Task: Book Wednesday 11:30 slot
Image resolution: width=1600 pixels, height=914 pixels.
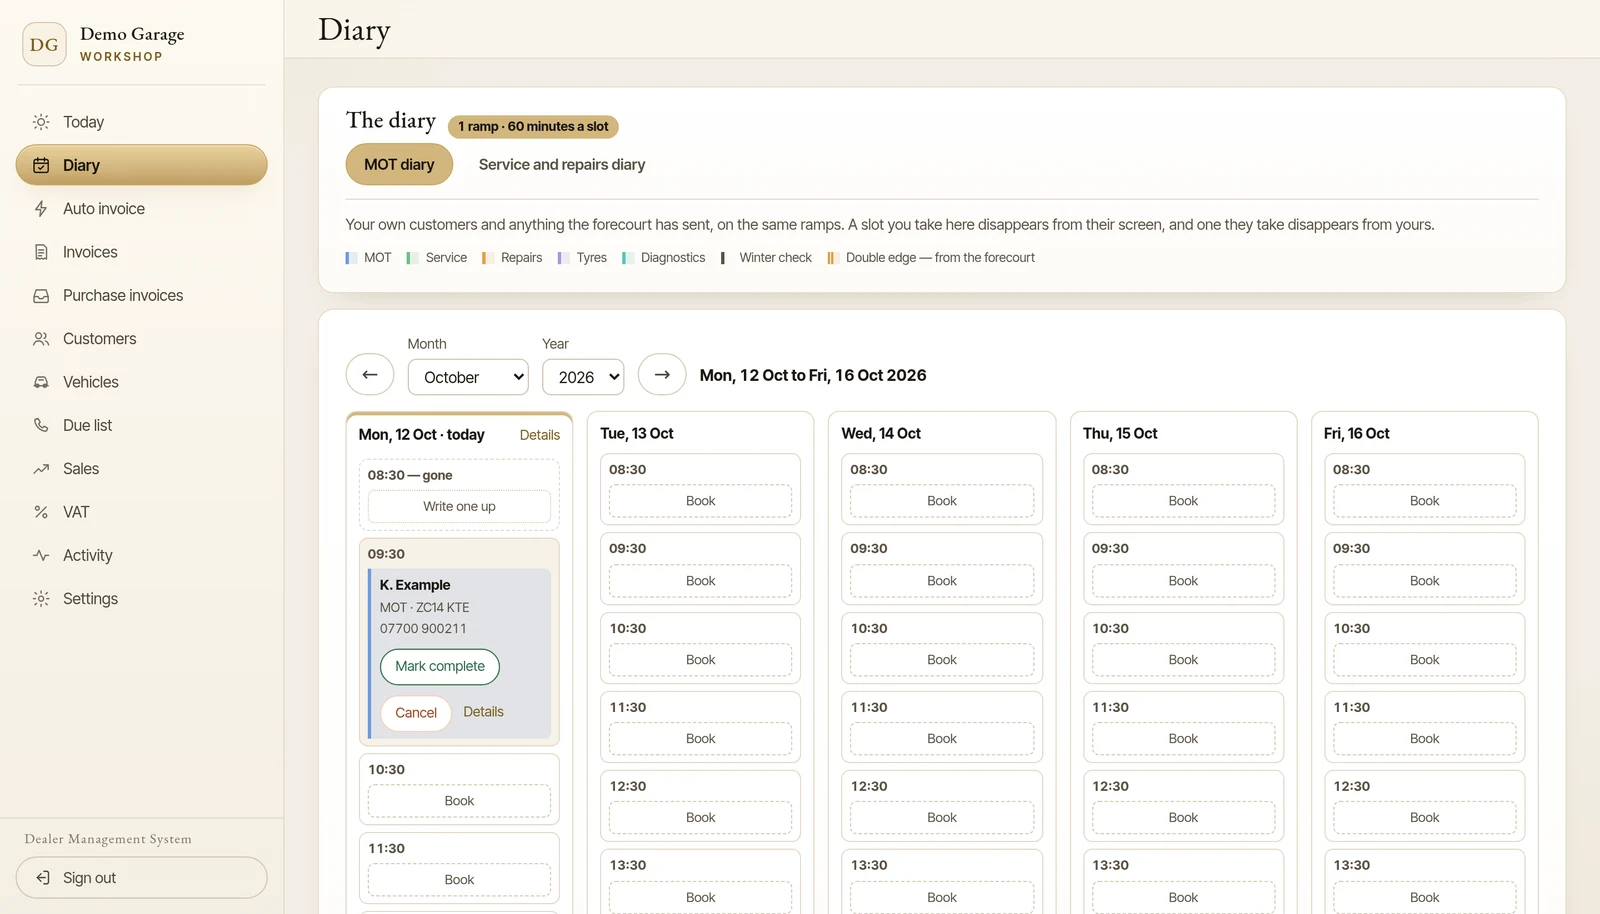Action: [x=942, y=739]
